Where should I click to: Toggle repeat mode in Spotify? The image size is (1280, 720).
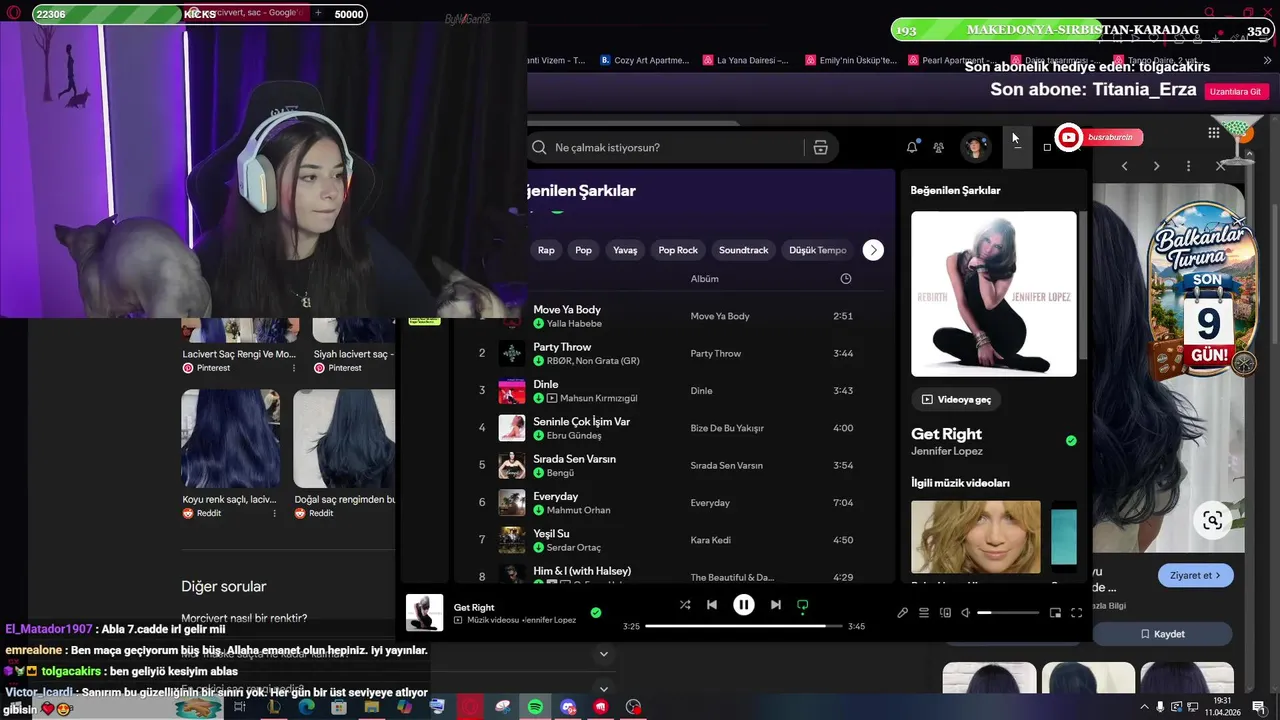point(802,605)
